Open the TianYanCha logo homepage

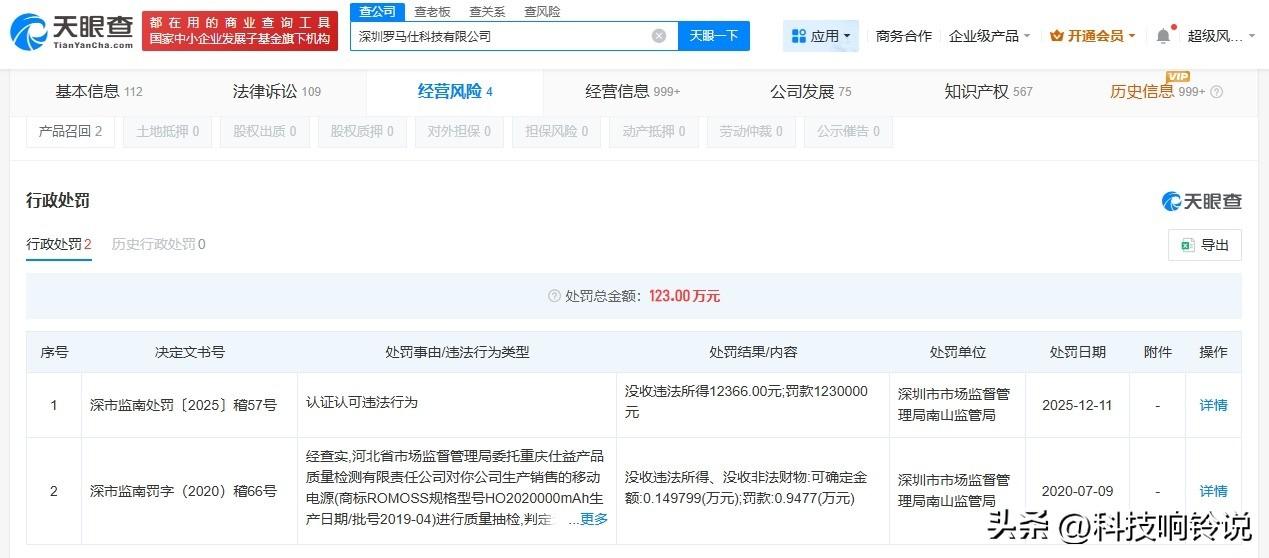71,32
